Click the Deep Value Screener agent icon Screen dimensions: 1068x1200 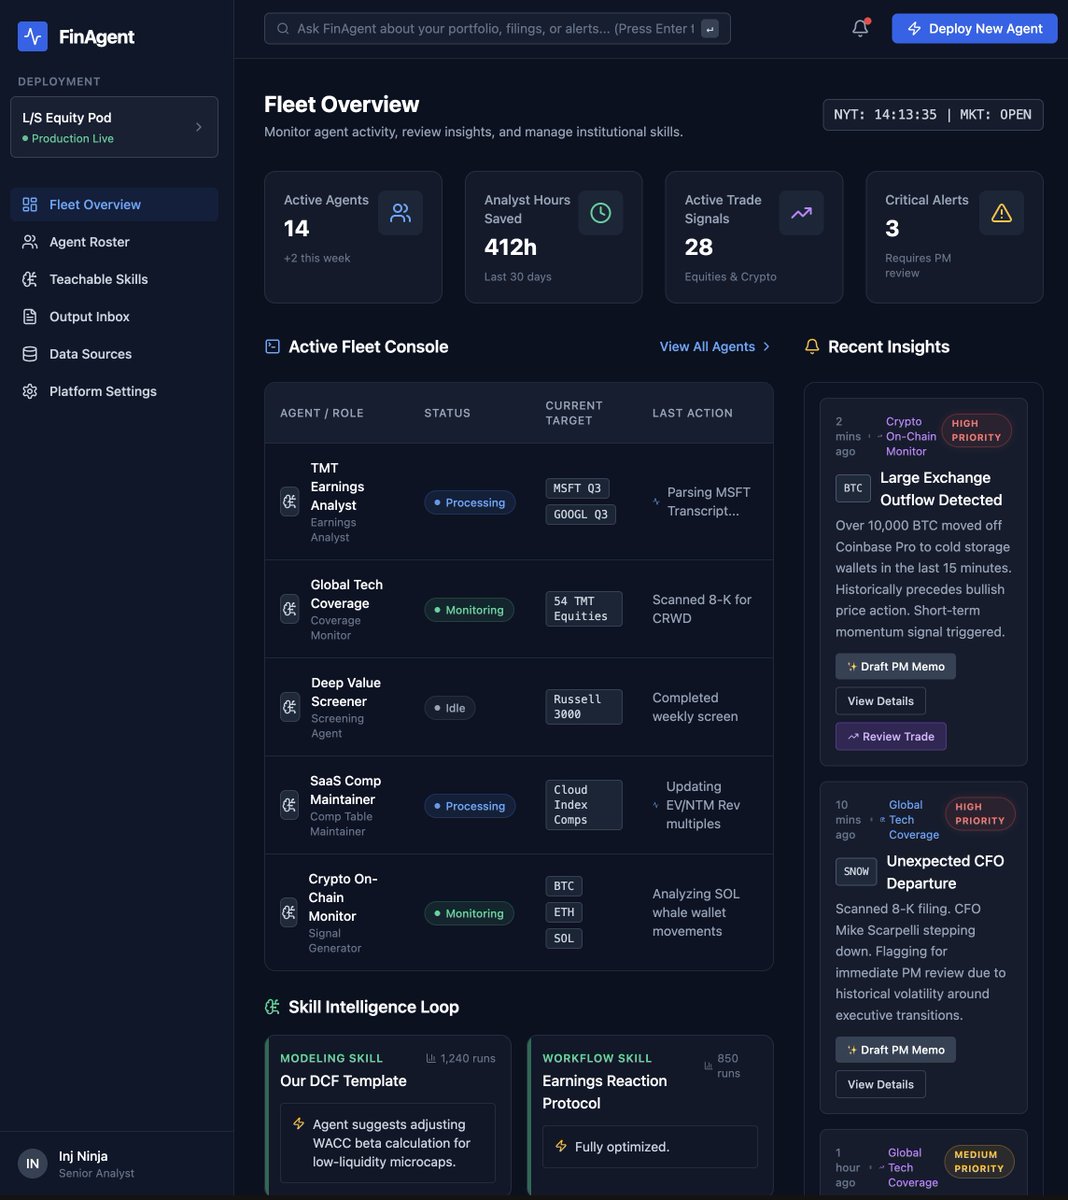tap(289, 707)
